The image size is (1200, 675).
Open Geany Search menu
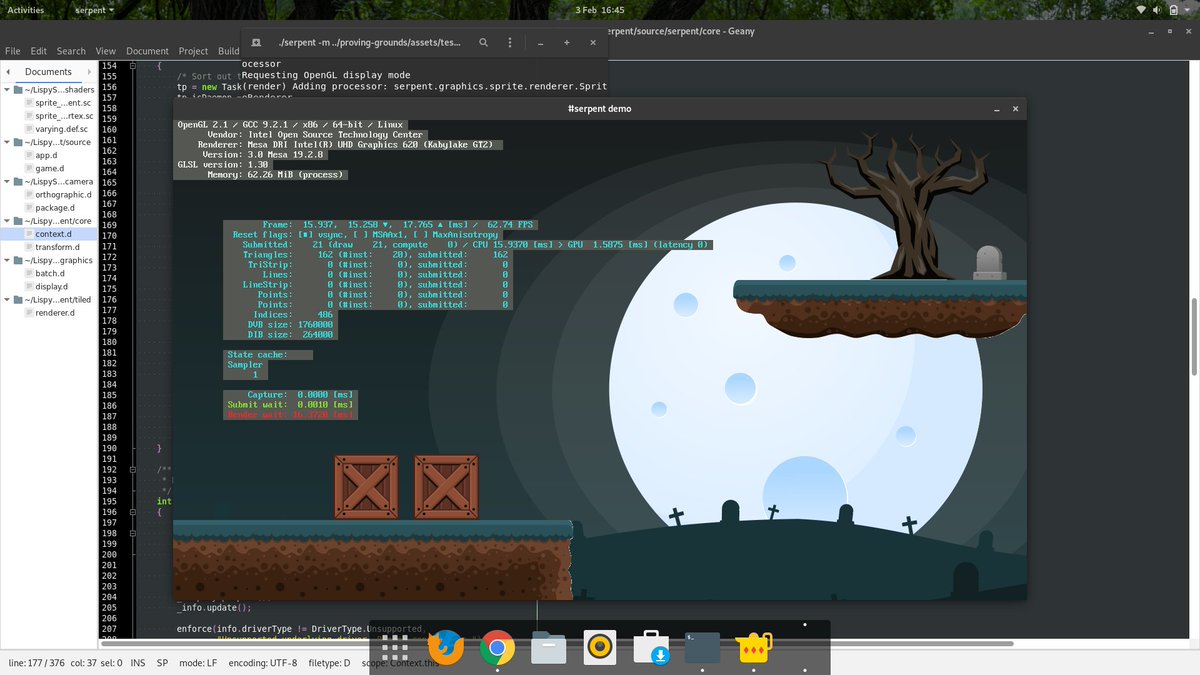(x=71, y=51)
